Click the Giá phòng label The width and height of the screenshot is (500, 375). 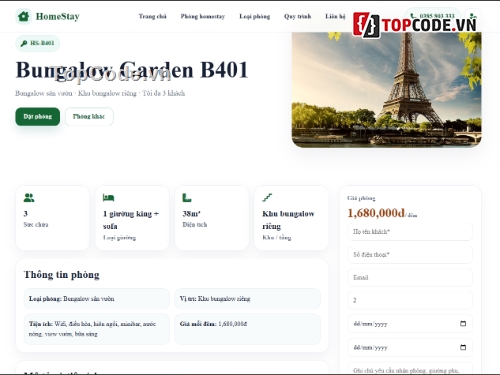pyautogui.click(x=361, y=198)
